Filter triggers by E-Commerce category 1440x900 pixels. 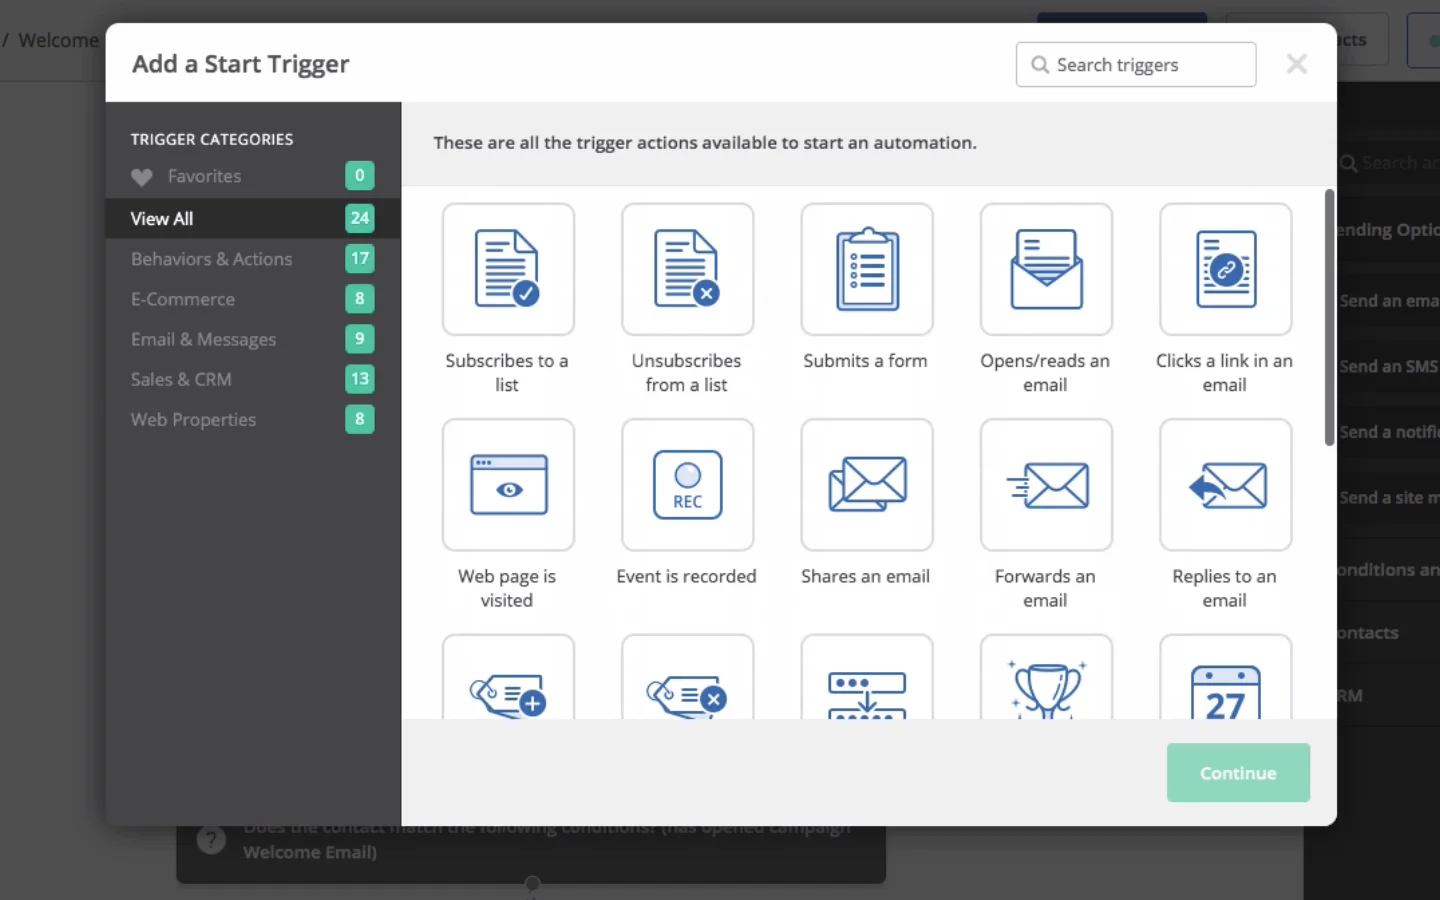point(253,299)
